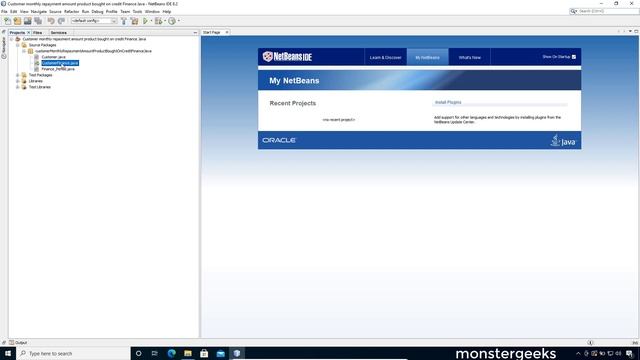Toggle the Show On Startup checkbox
The width and height of the screenshot is (640, 360).
[574, 57]
